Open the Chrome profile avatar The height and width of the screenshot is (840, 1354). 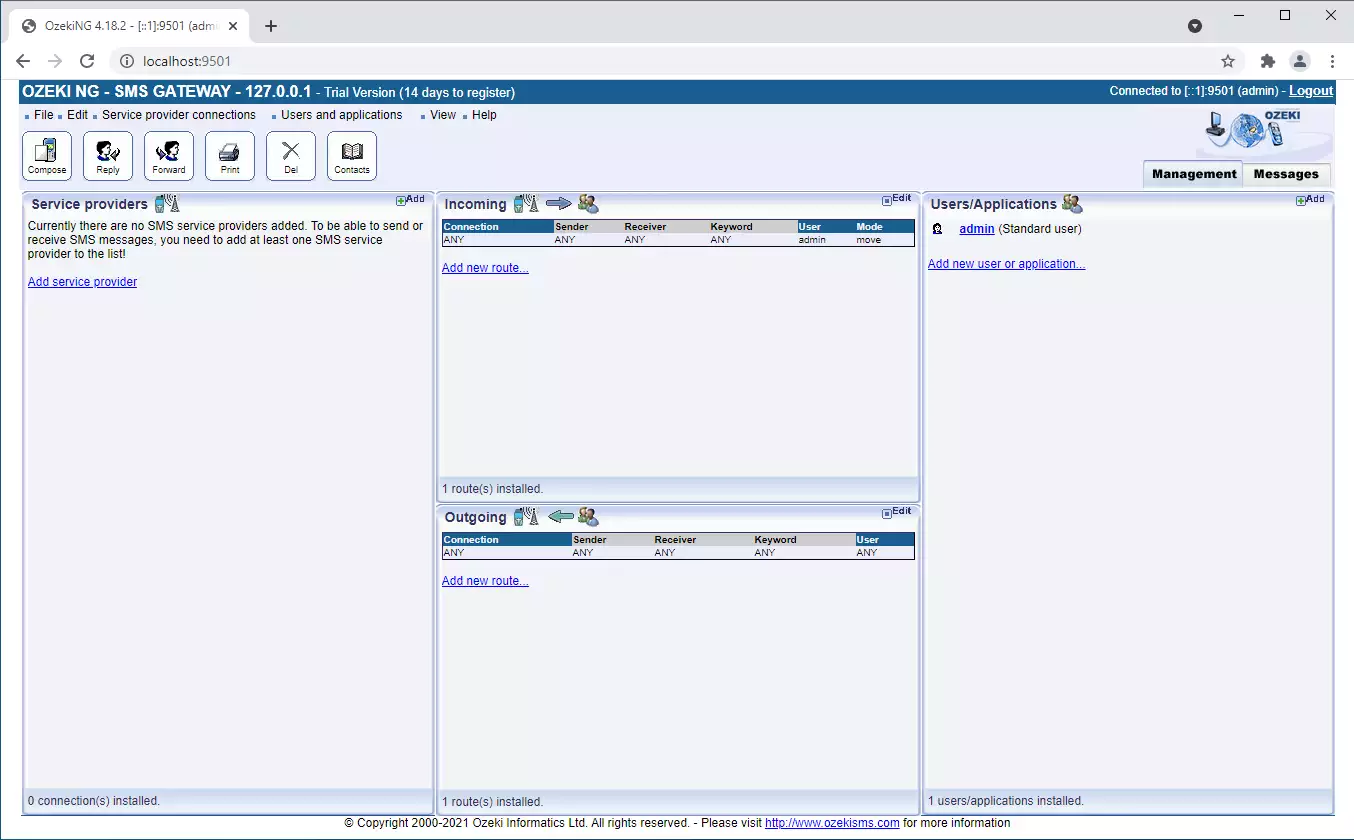(x=1299, y=61)
